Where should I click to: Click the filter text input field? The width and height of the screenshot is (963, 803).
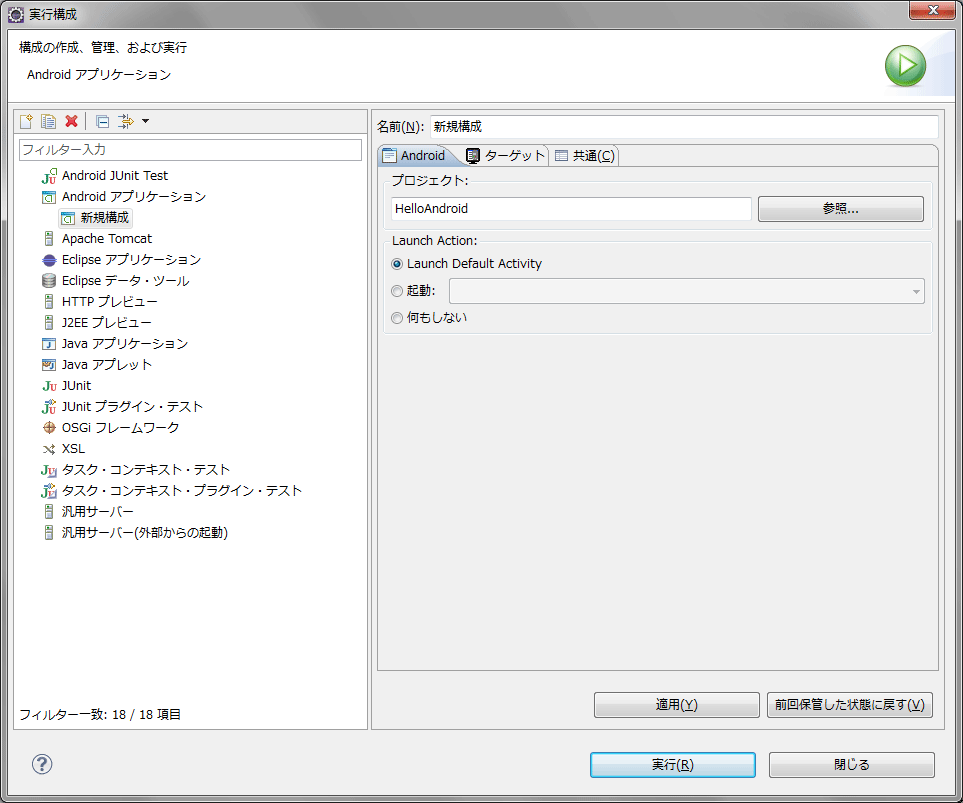[x=190, y=150]
